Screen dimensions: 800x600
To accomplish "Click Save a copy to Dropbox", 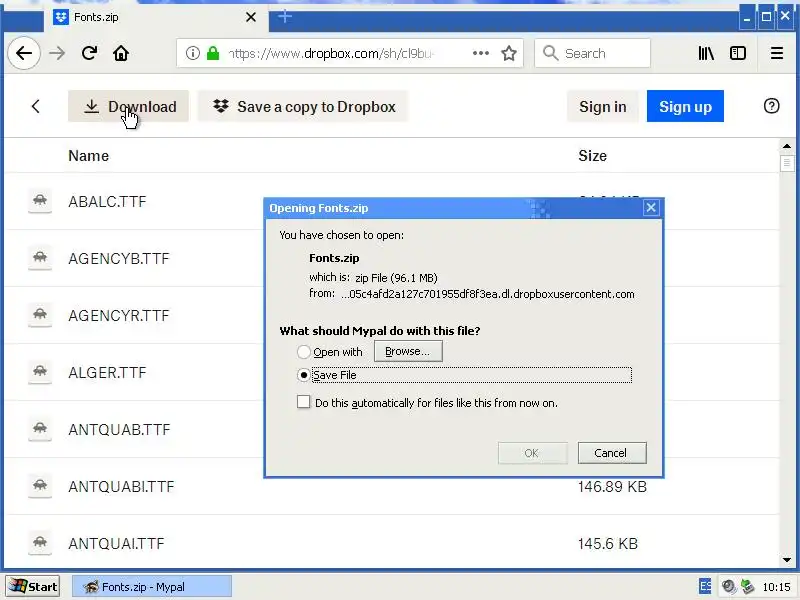I will tap(303, 106).
